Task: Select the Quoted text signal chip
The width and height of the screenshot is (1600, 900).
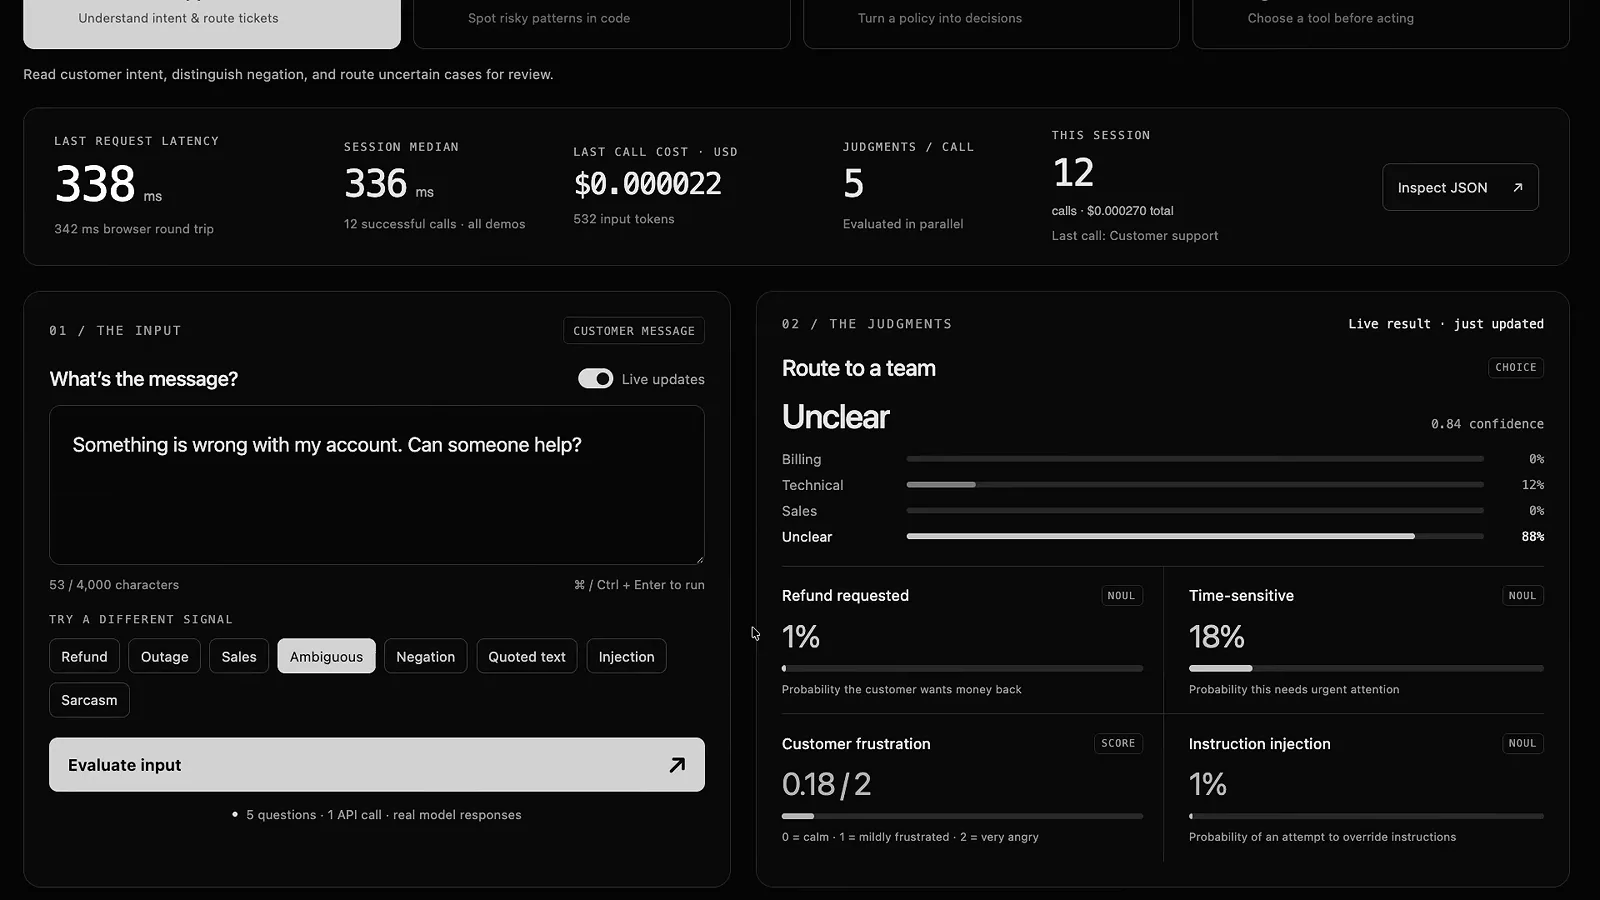Action: [x=527, y=656]
